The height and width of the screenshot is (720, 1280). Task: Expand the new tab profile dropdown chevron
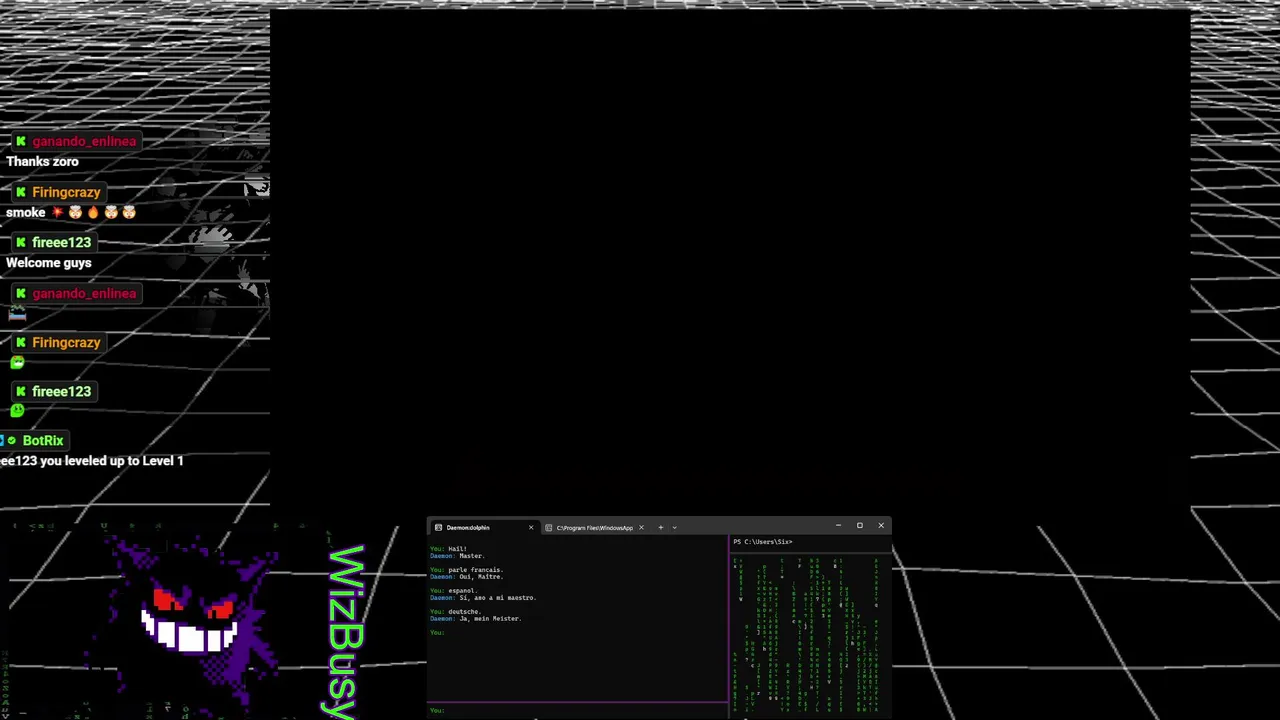pos(674,527)
